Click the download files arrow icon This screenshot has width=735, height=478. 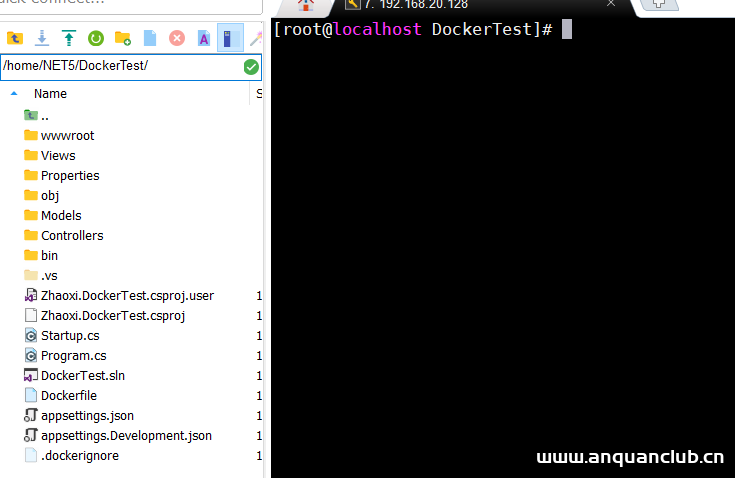[42, 38]
